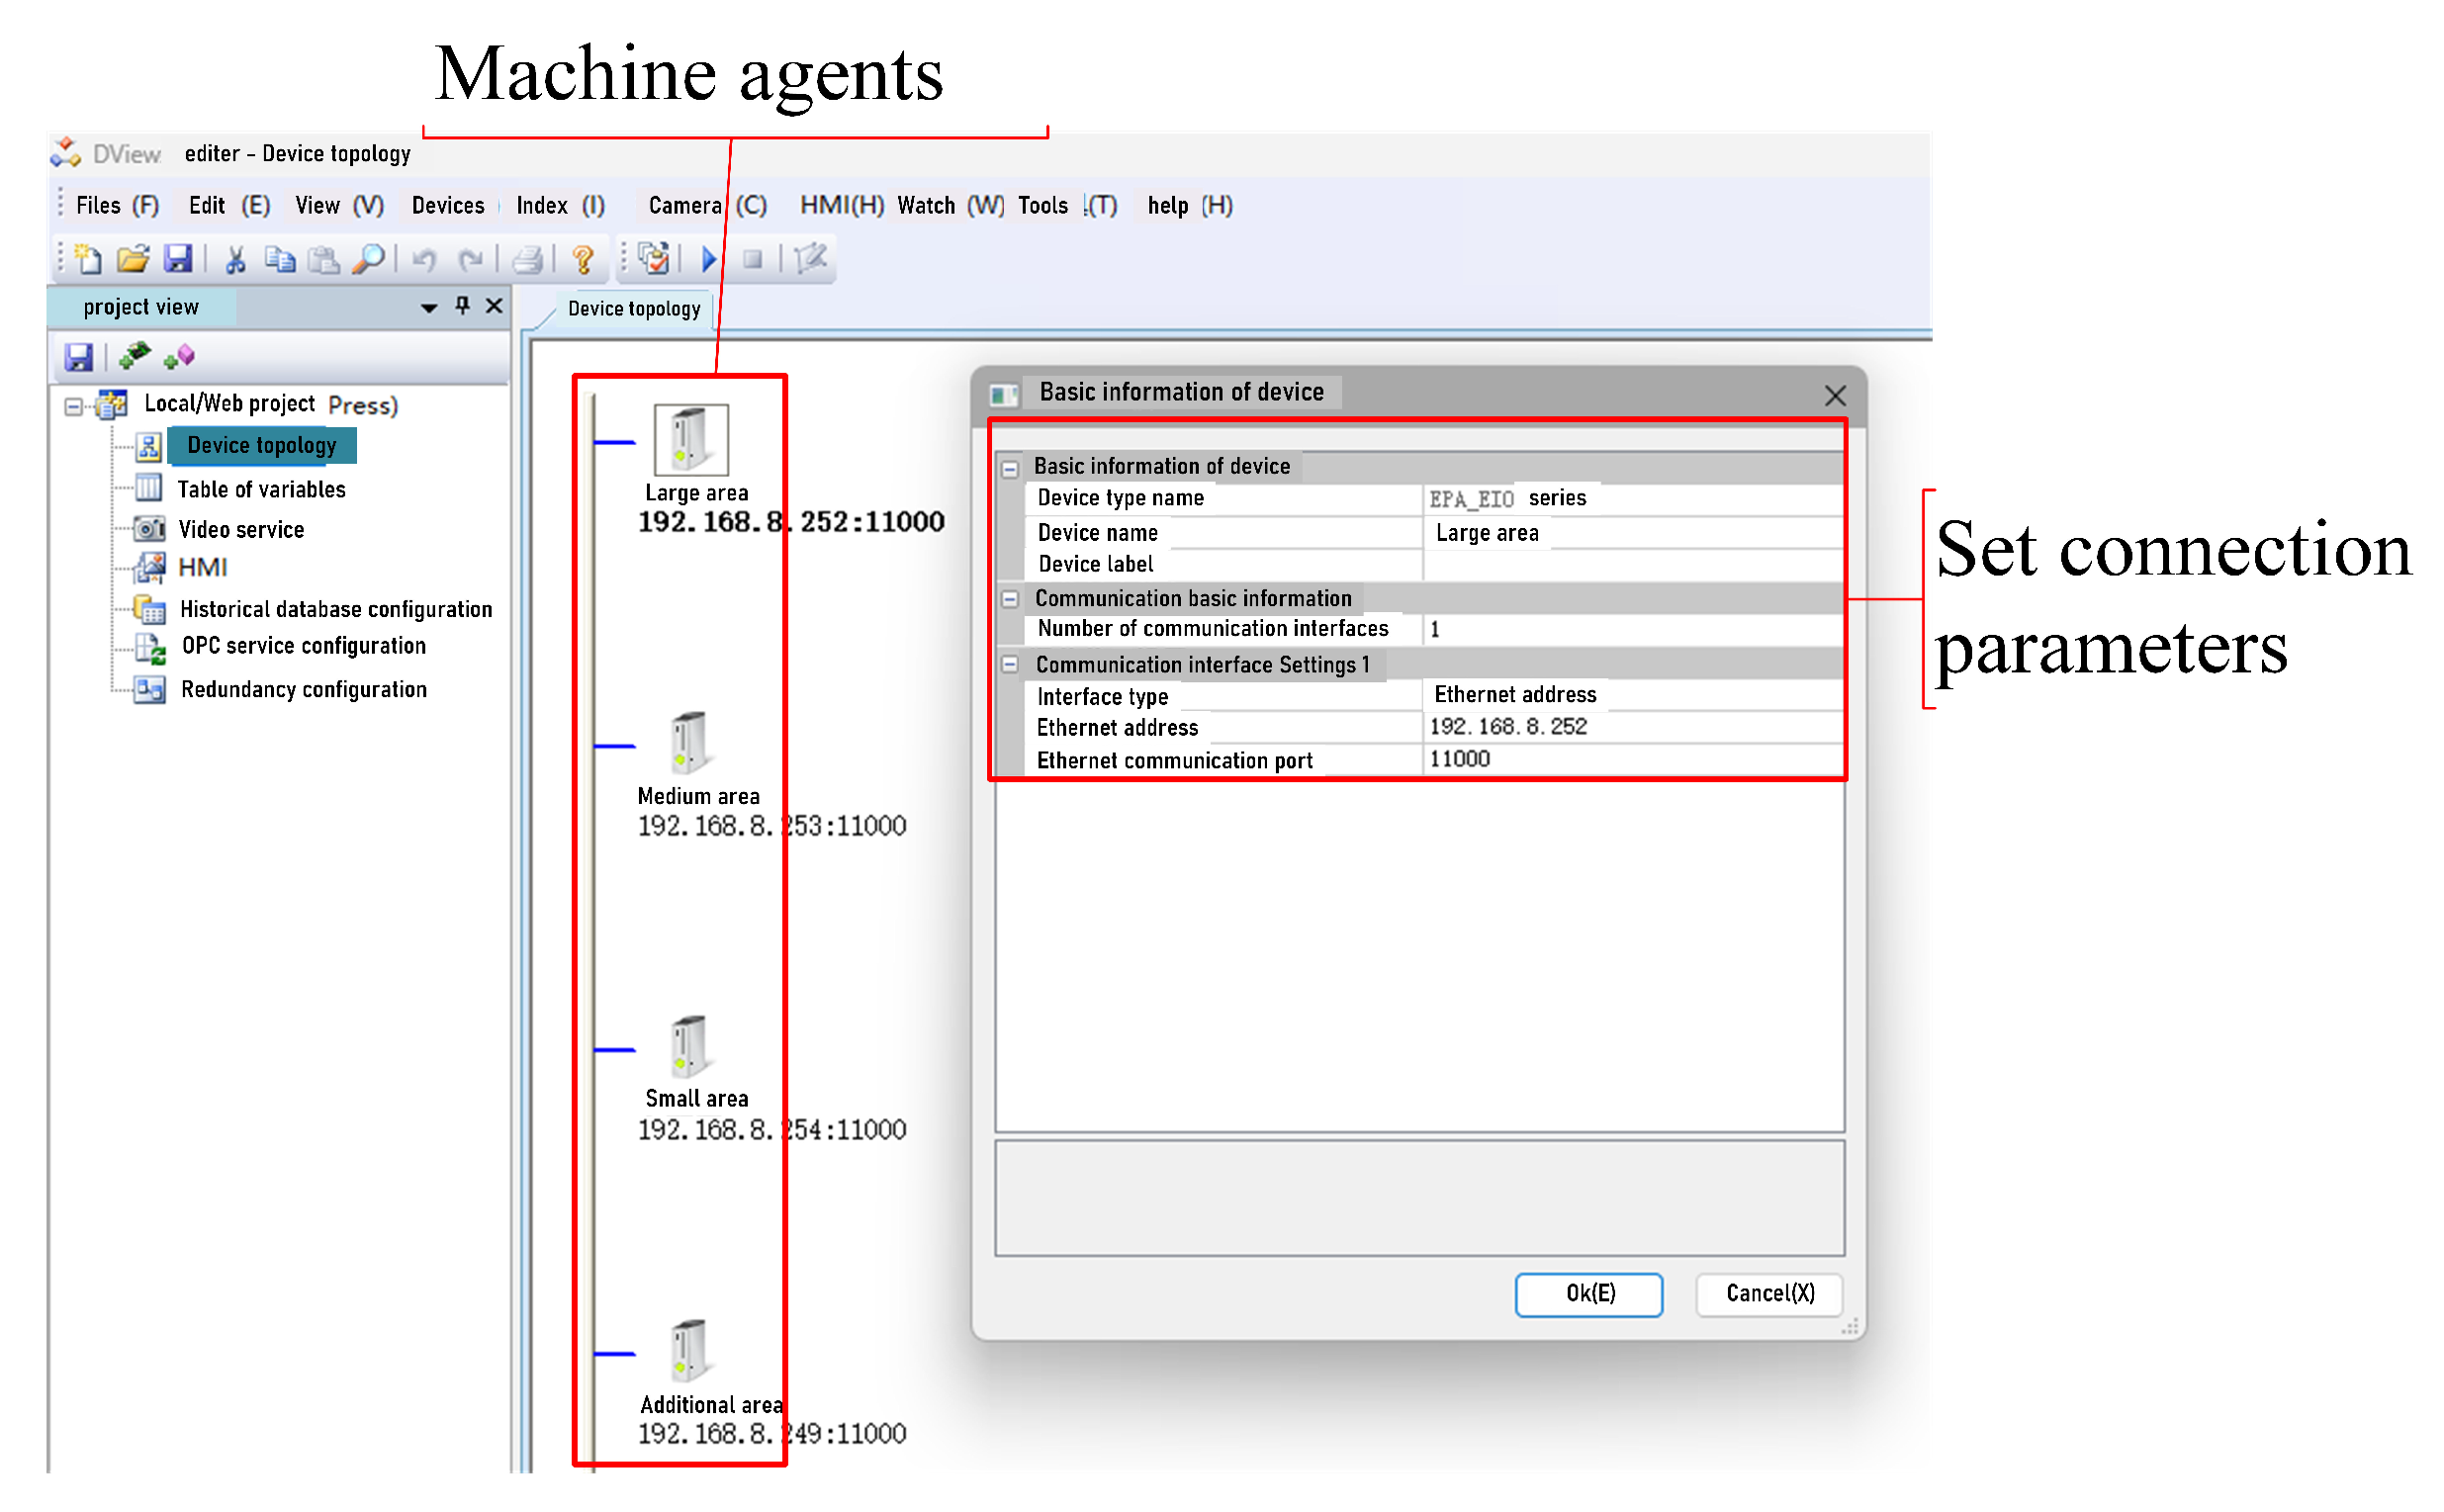
Task: Click the magnifier Find icon
Action: click(x=368, y=260)
